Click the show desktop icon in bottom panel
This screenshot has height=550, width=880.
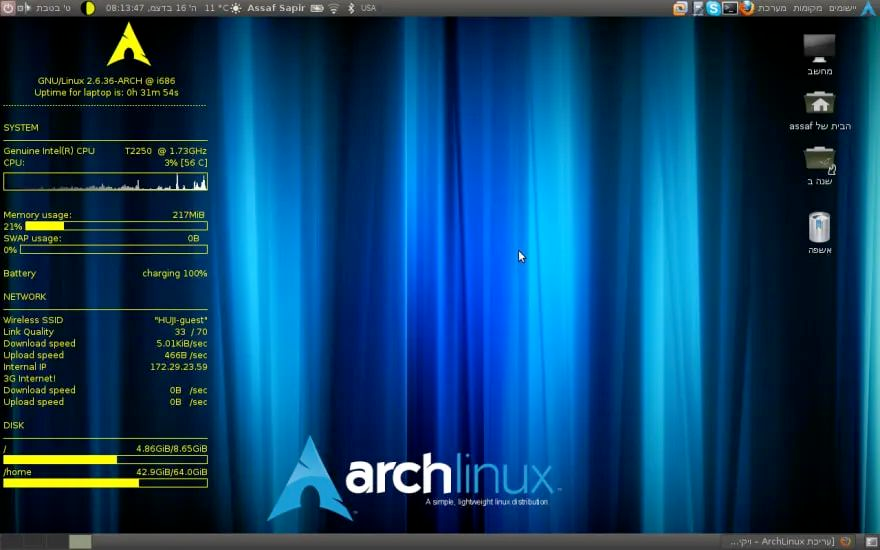coord(871,542)
